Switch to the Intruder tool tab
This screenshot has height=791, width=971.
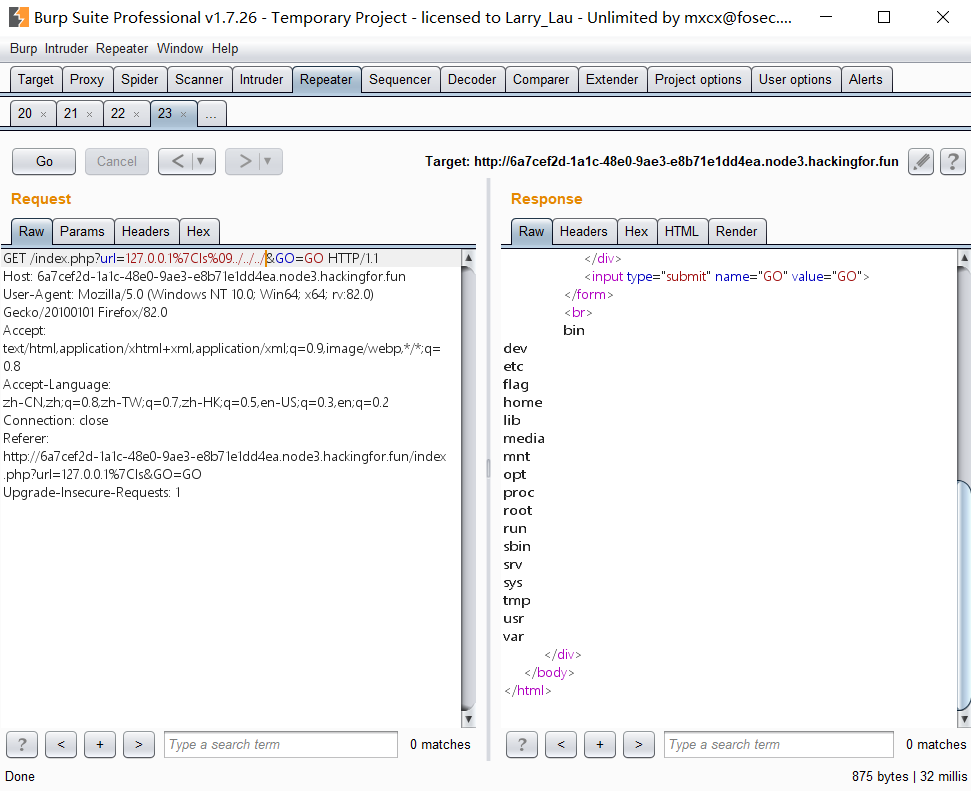tap(261, 80)
